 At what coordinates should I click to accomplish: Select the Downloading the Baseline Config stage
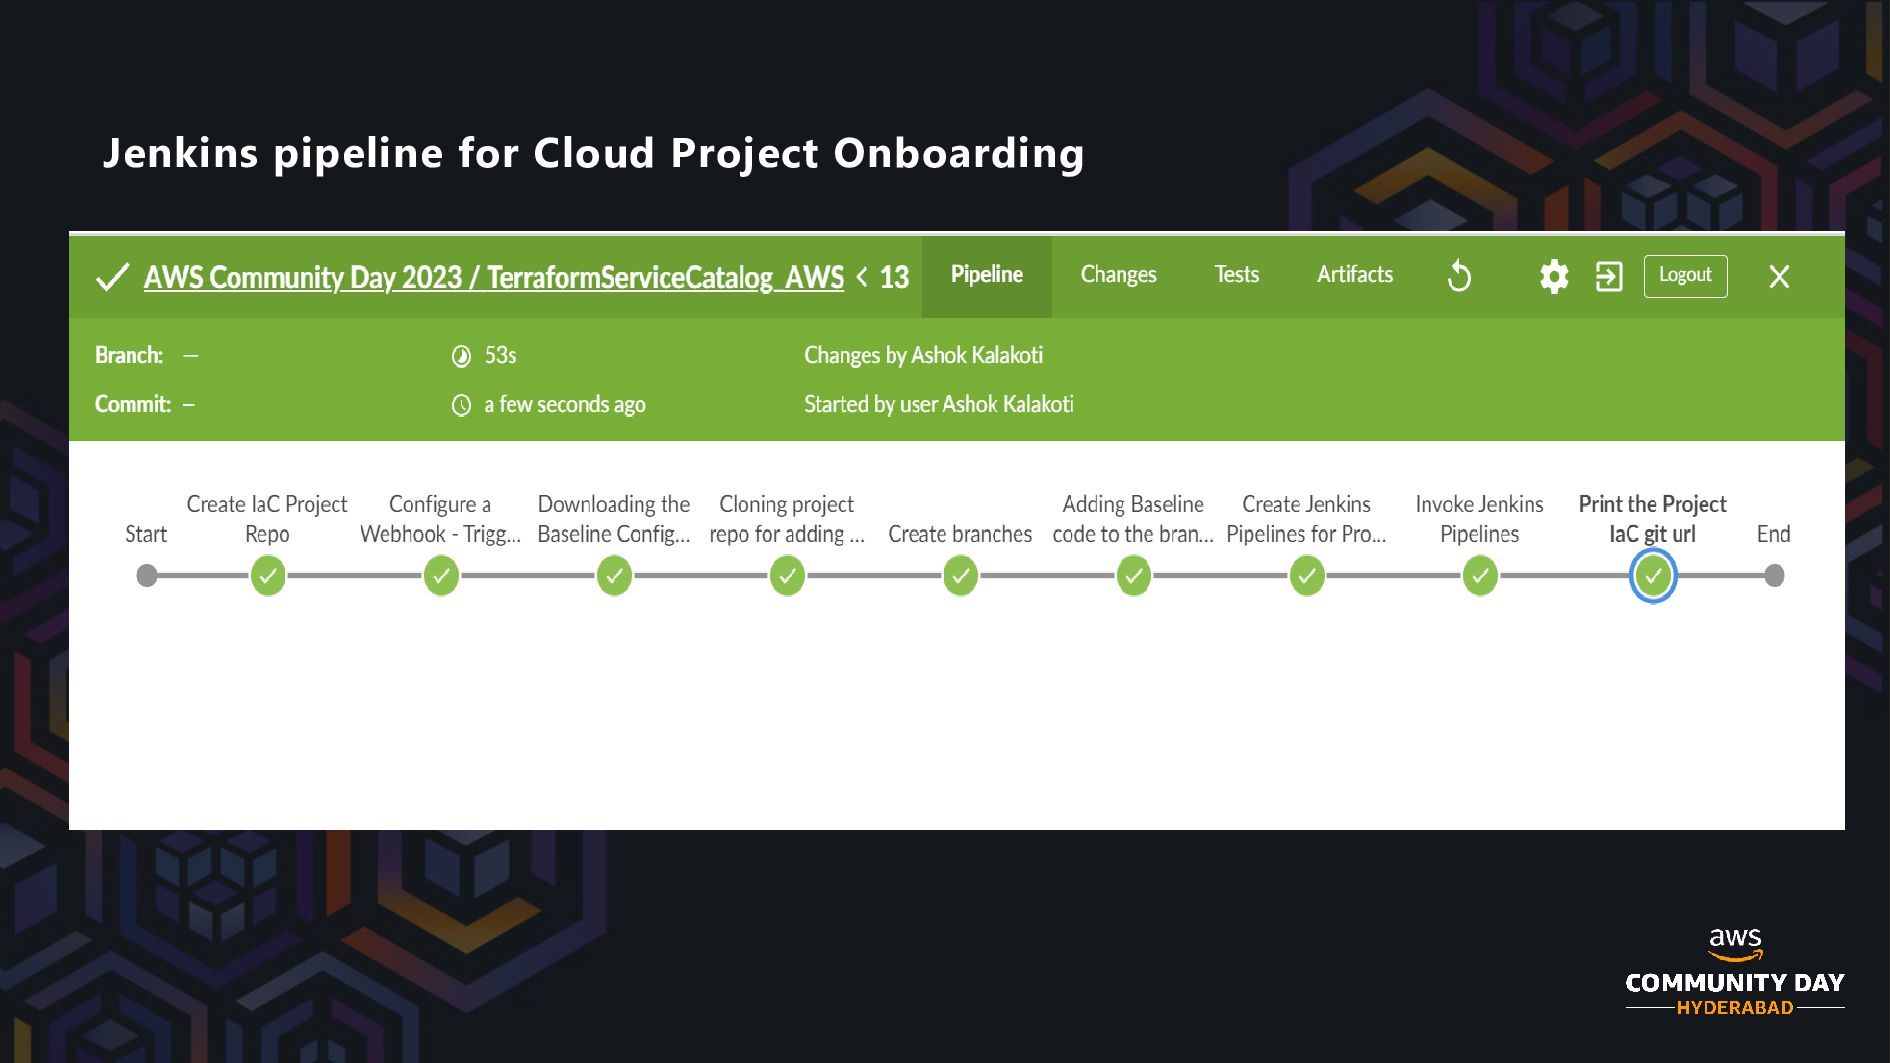click(614, 576)
